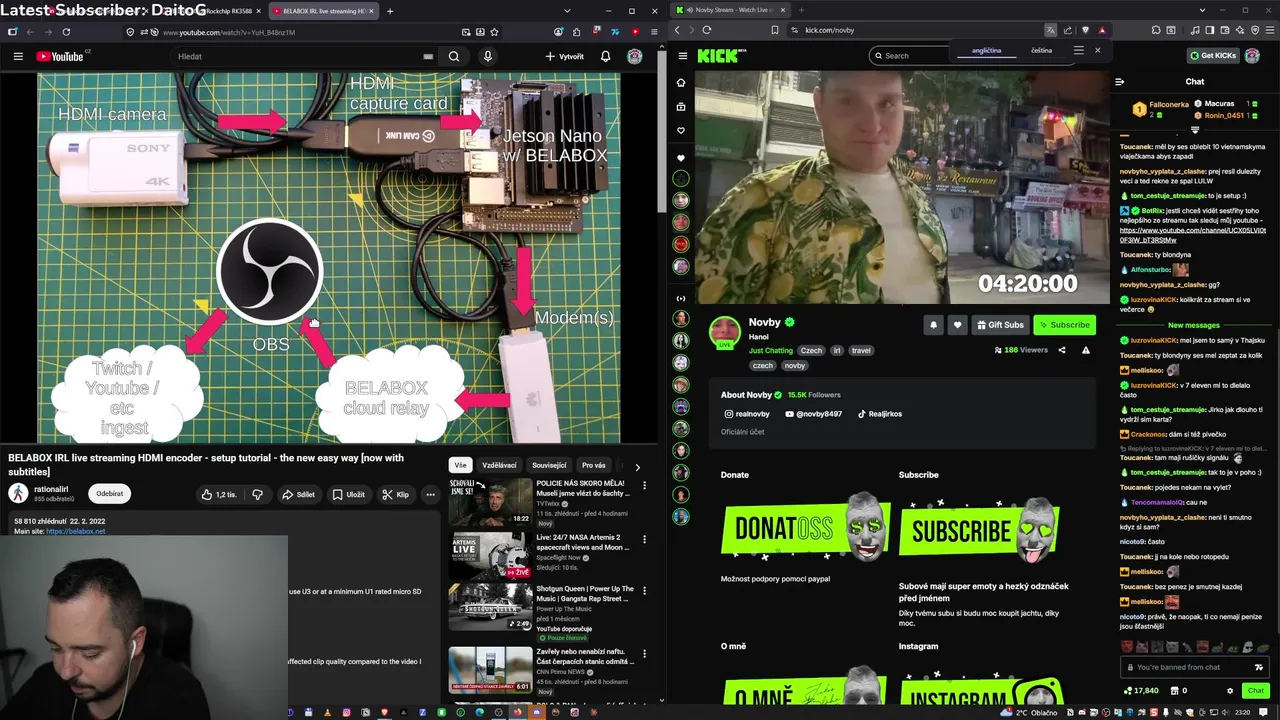Go to the YouTube home logo
The height and width of the screenshot is (720, 1280).
coord(60,57)
